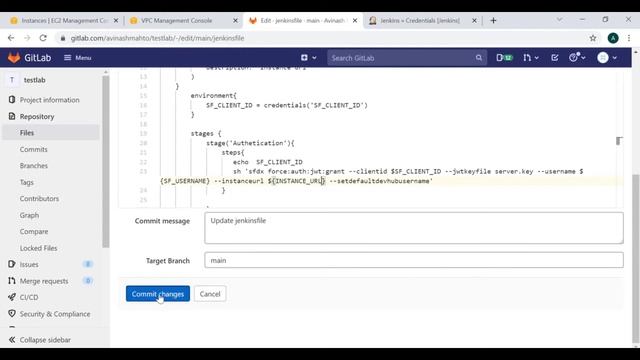Image resolution: width=640 pixels, height=360 pixels.
Task: Open the create new plus dropdown
Action: point(309,58)
